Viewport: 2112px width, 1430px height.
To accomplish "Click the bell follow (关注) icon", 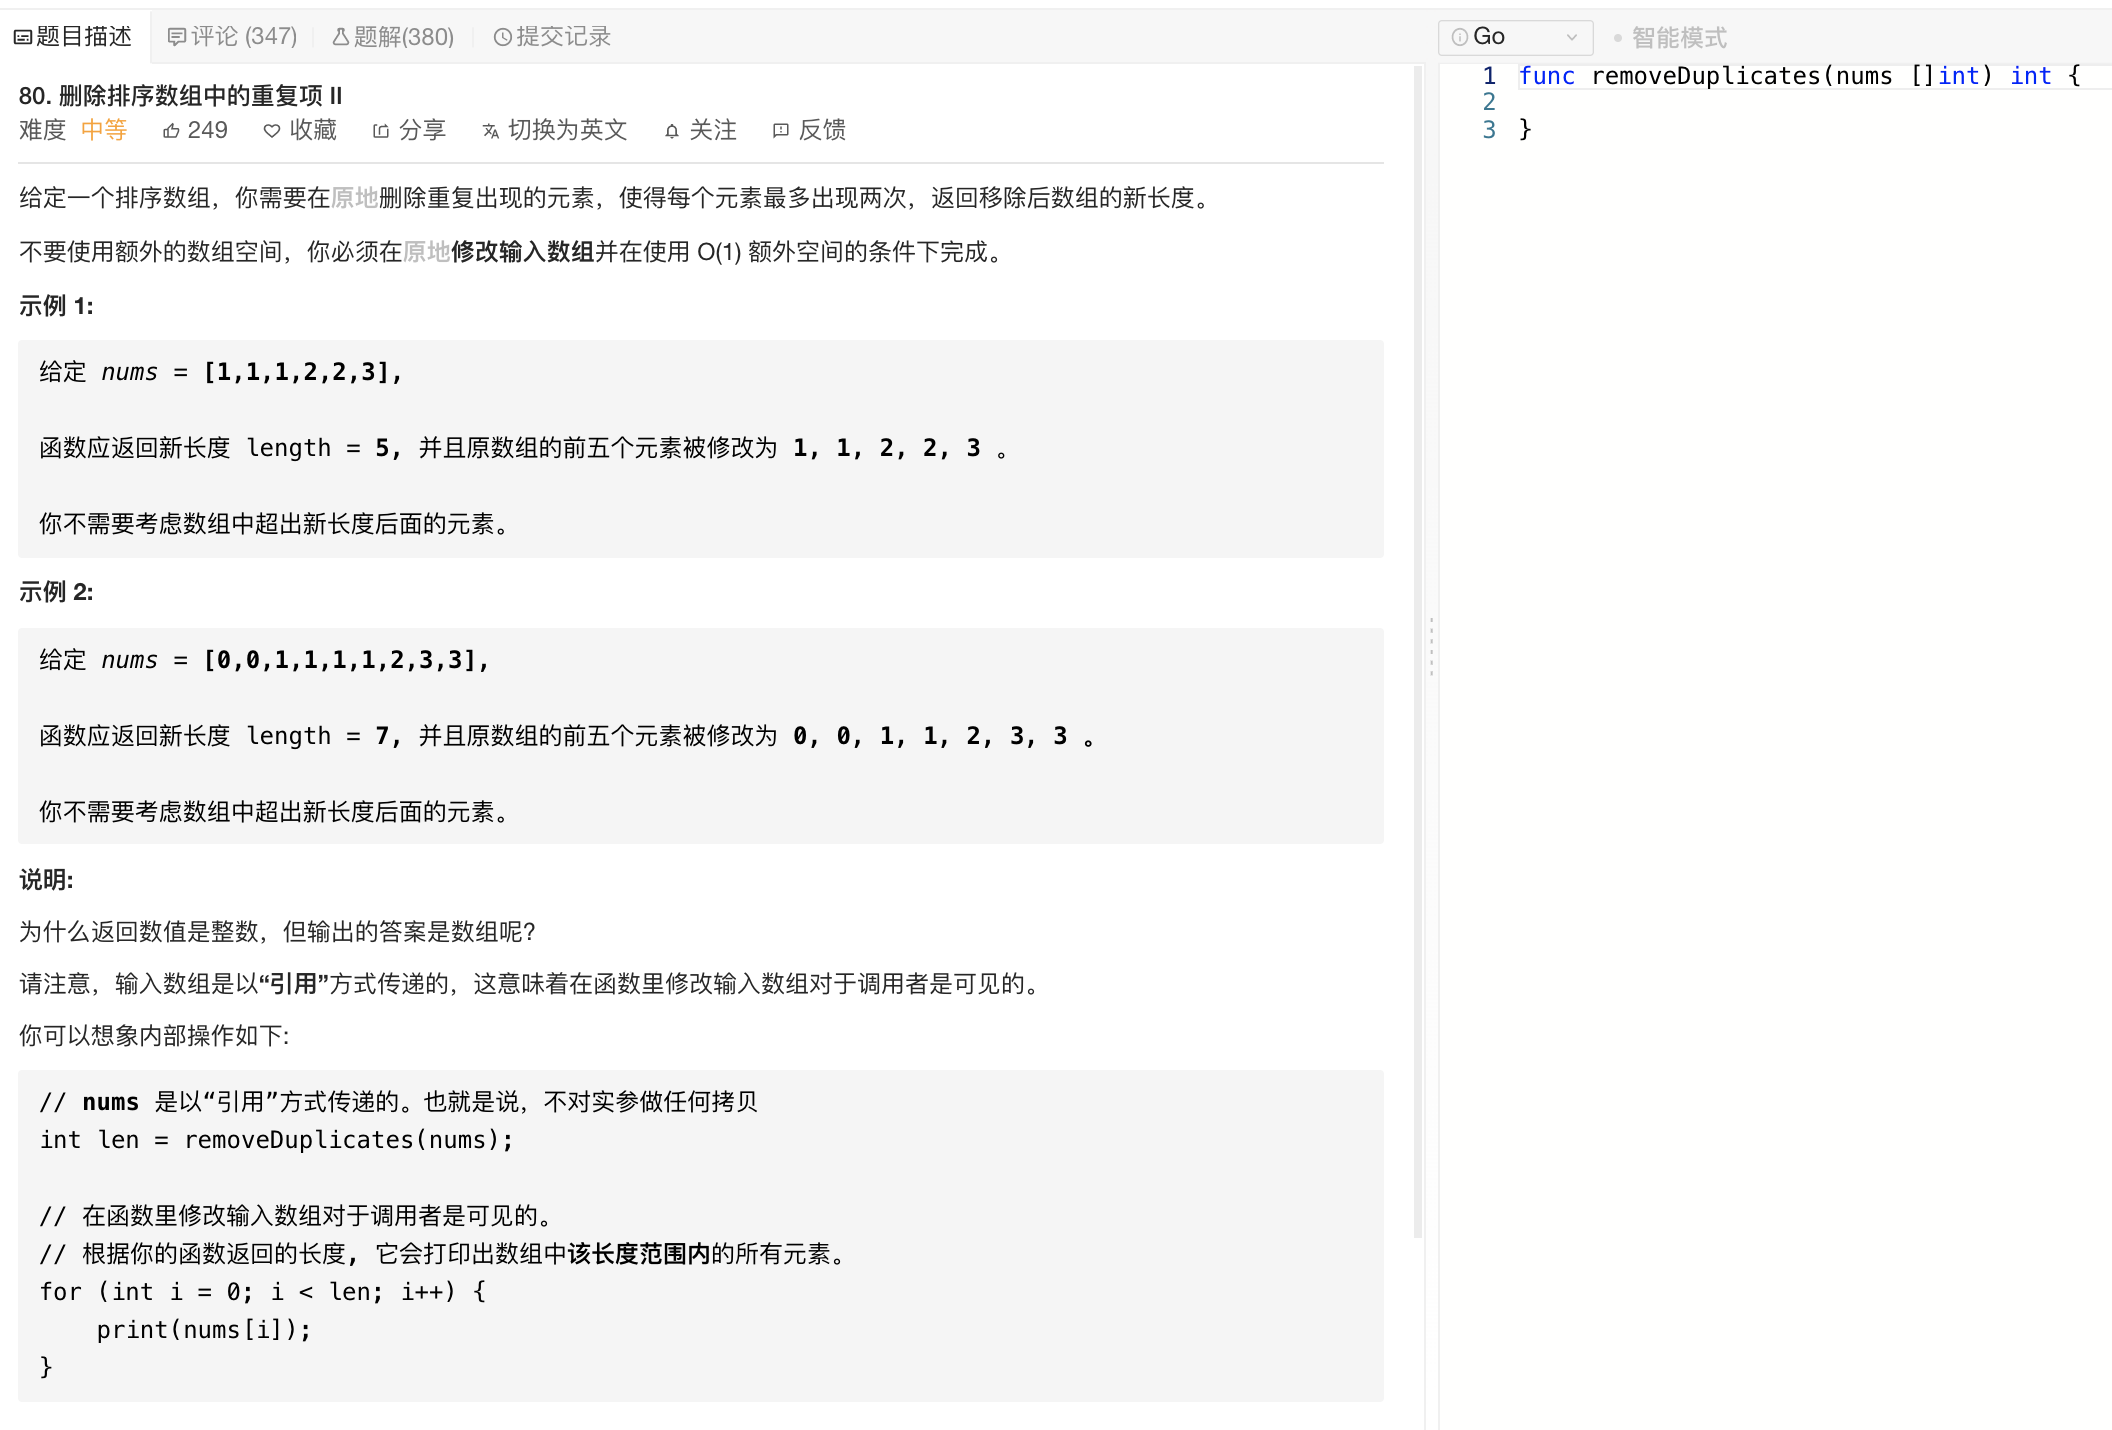I will tap(672, 131).
